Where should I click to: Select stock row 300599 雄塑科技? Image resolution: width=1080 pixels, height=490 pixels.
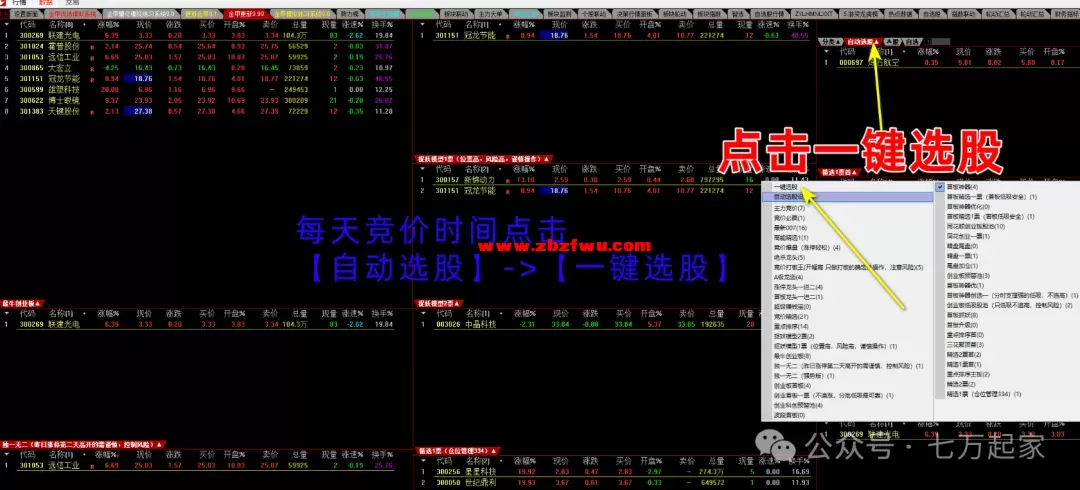point(197,90)
